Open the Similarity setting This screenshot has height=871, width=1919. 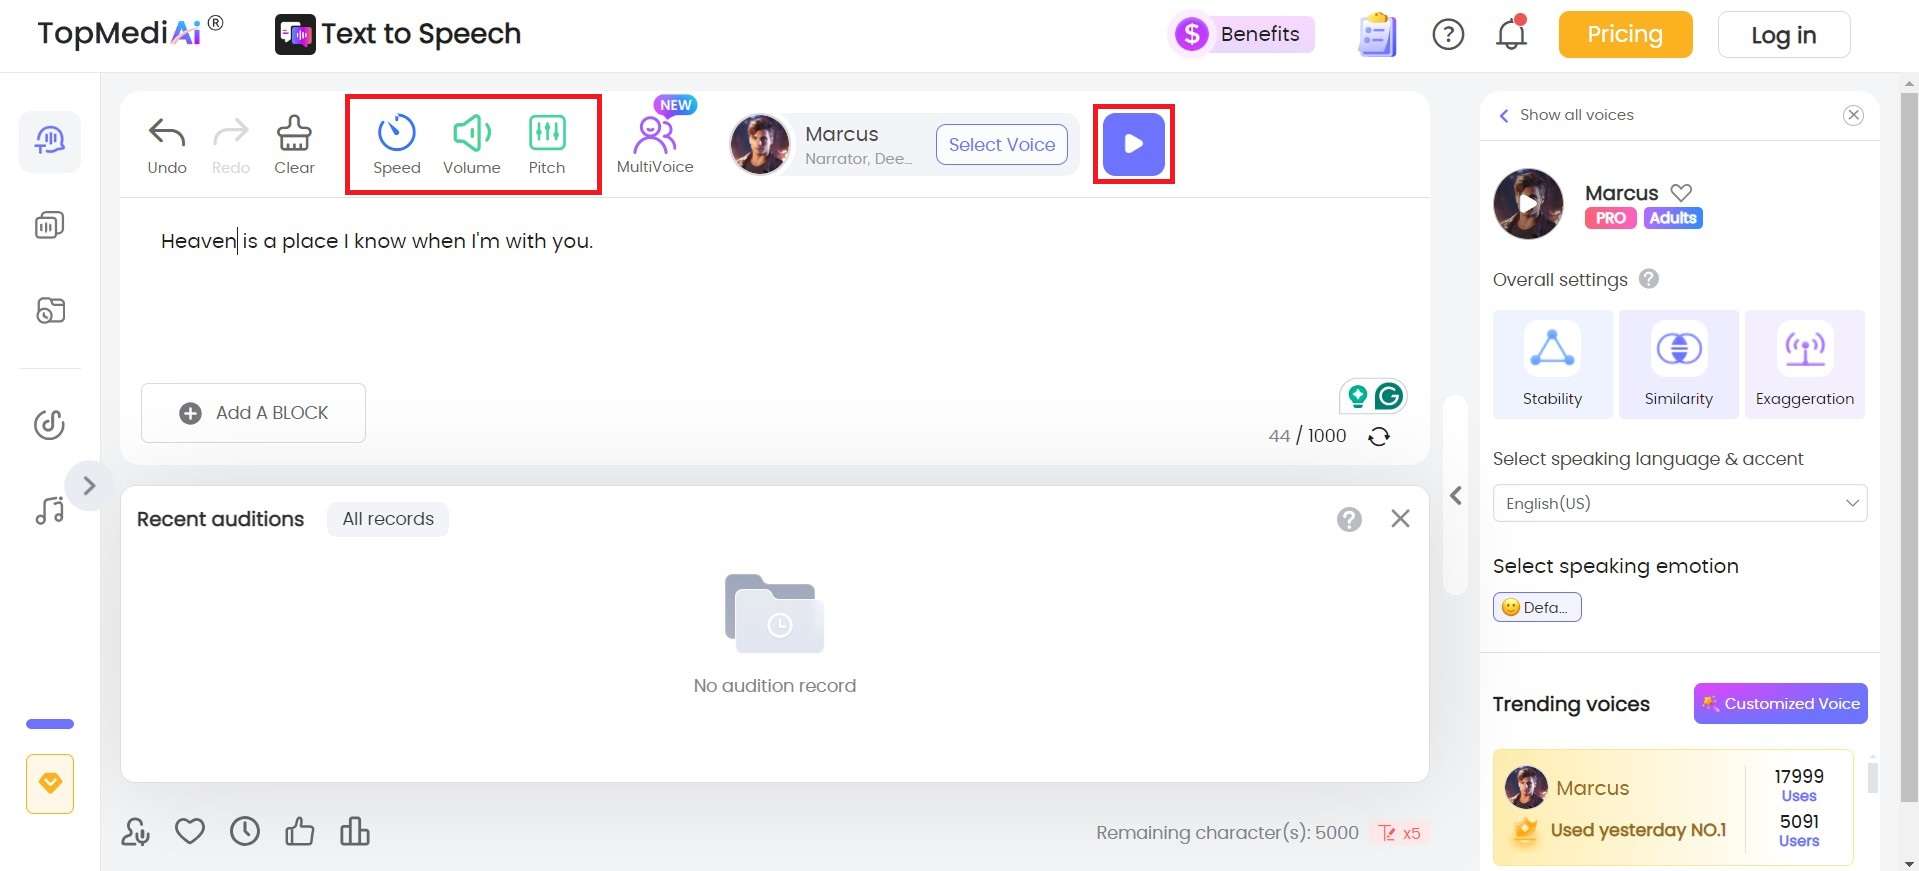pos(1679,364)
